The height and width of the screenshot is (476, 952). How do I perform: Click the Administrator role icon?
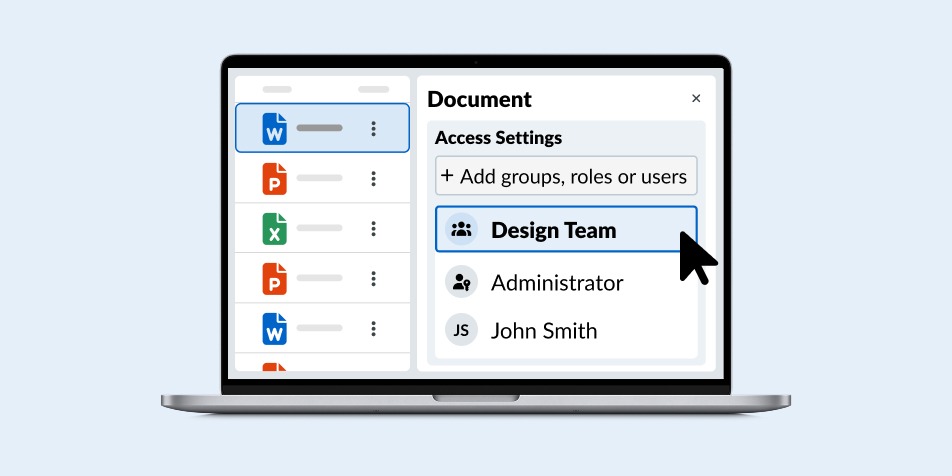tap(461, 283)
